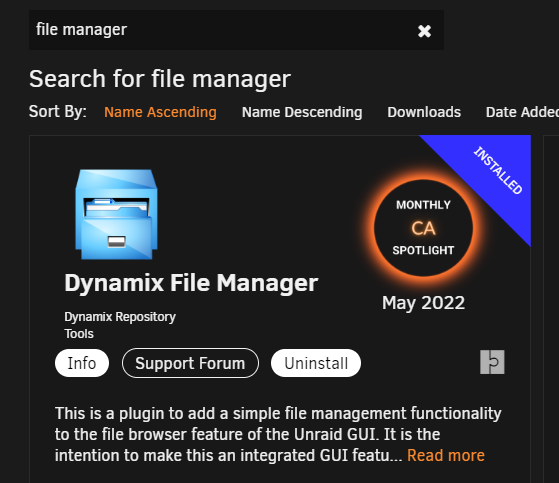
Task: Sort results by Downloads
Action: [424, 112]
